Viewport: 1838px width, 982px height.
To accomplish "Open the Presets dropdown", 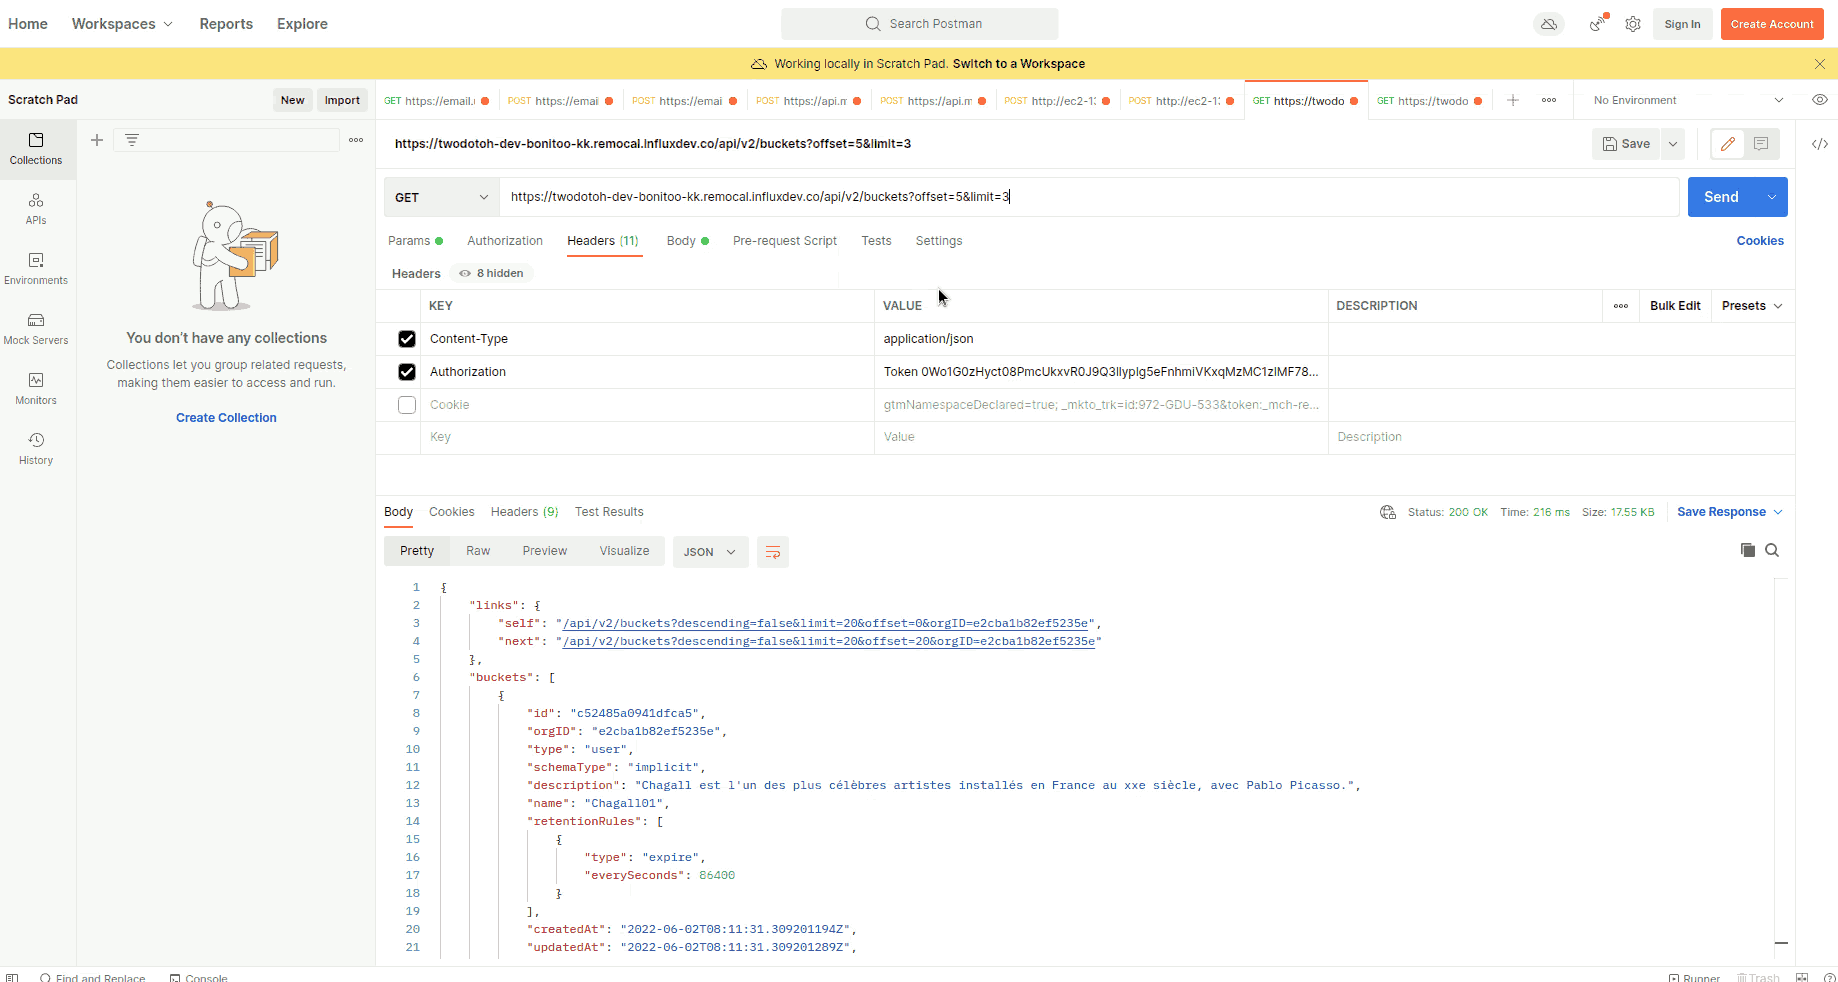I will click(x=1752, y=306).
